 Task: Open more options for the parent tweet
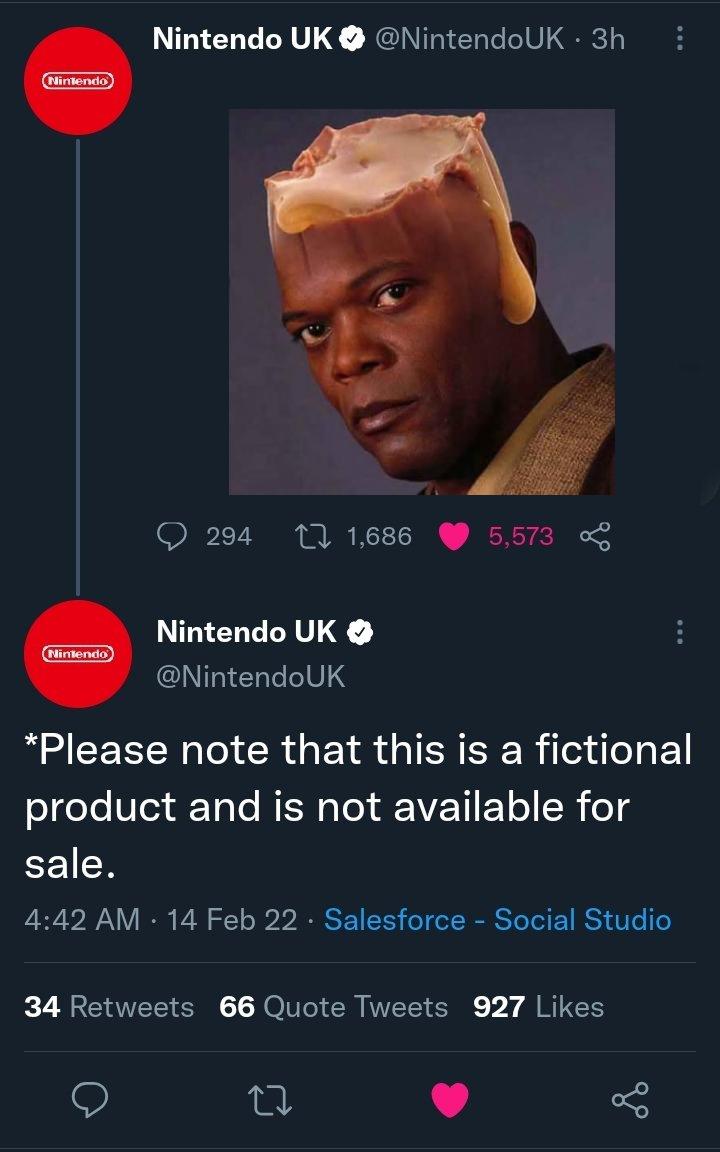click(680, 40)
